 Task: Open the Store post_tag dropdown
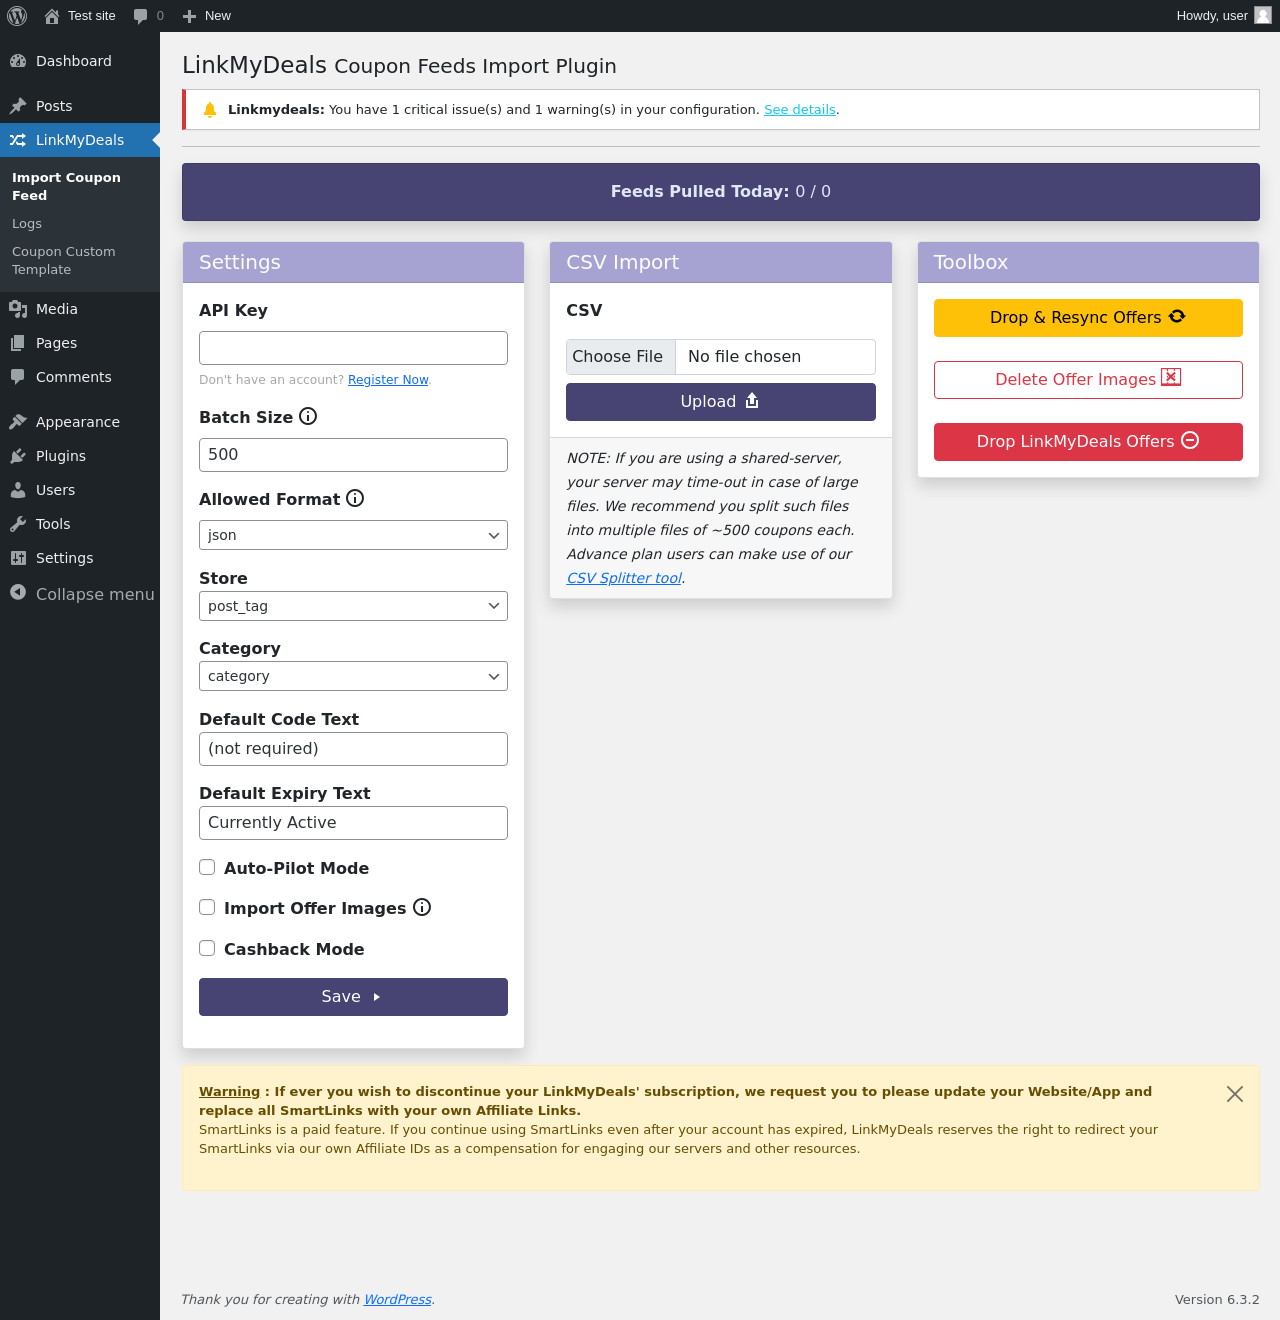(x=353, y=606)
